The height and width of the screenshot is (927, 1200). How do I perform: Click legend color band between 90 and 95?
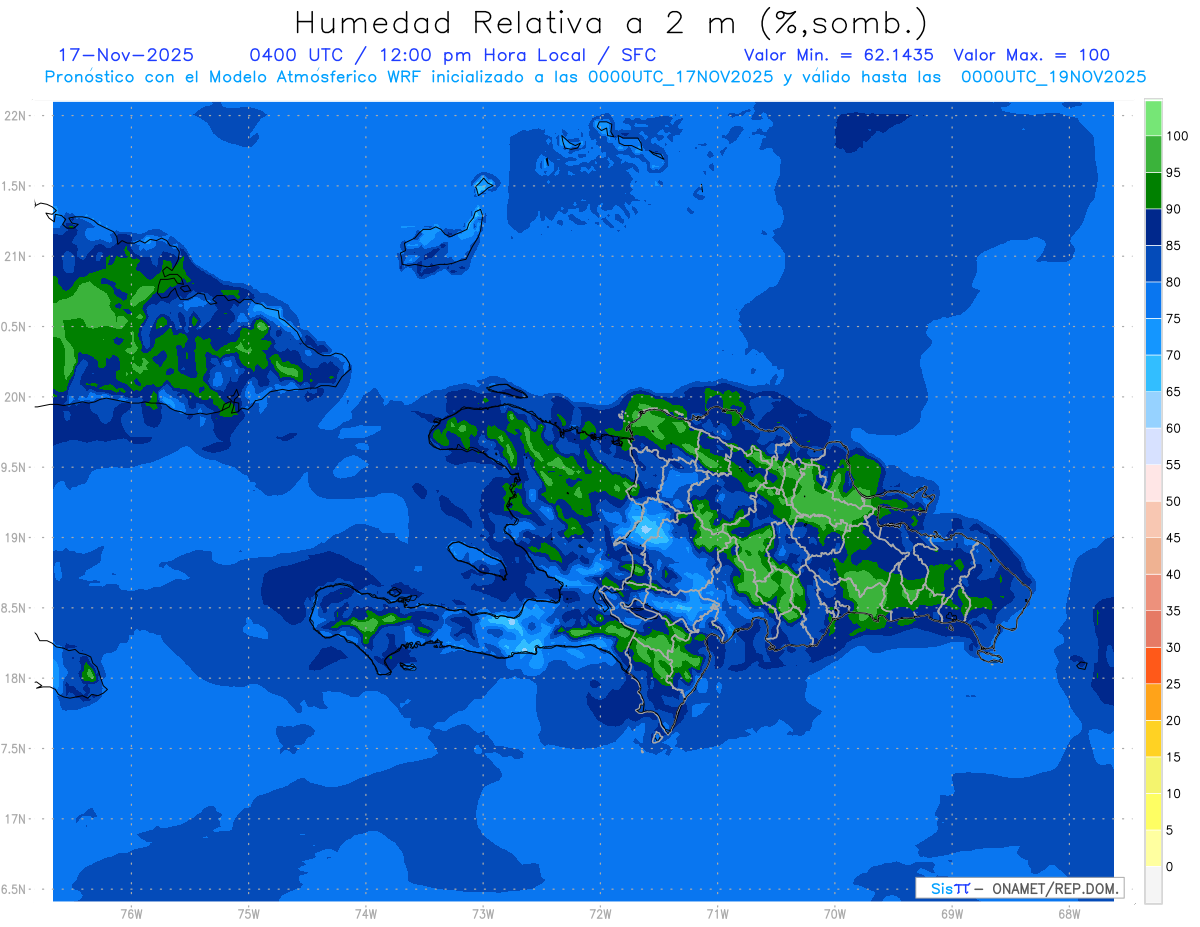tap(1153, 190)
